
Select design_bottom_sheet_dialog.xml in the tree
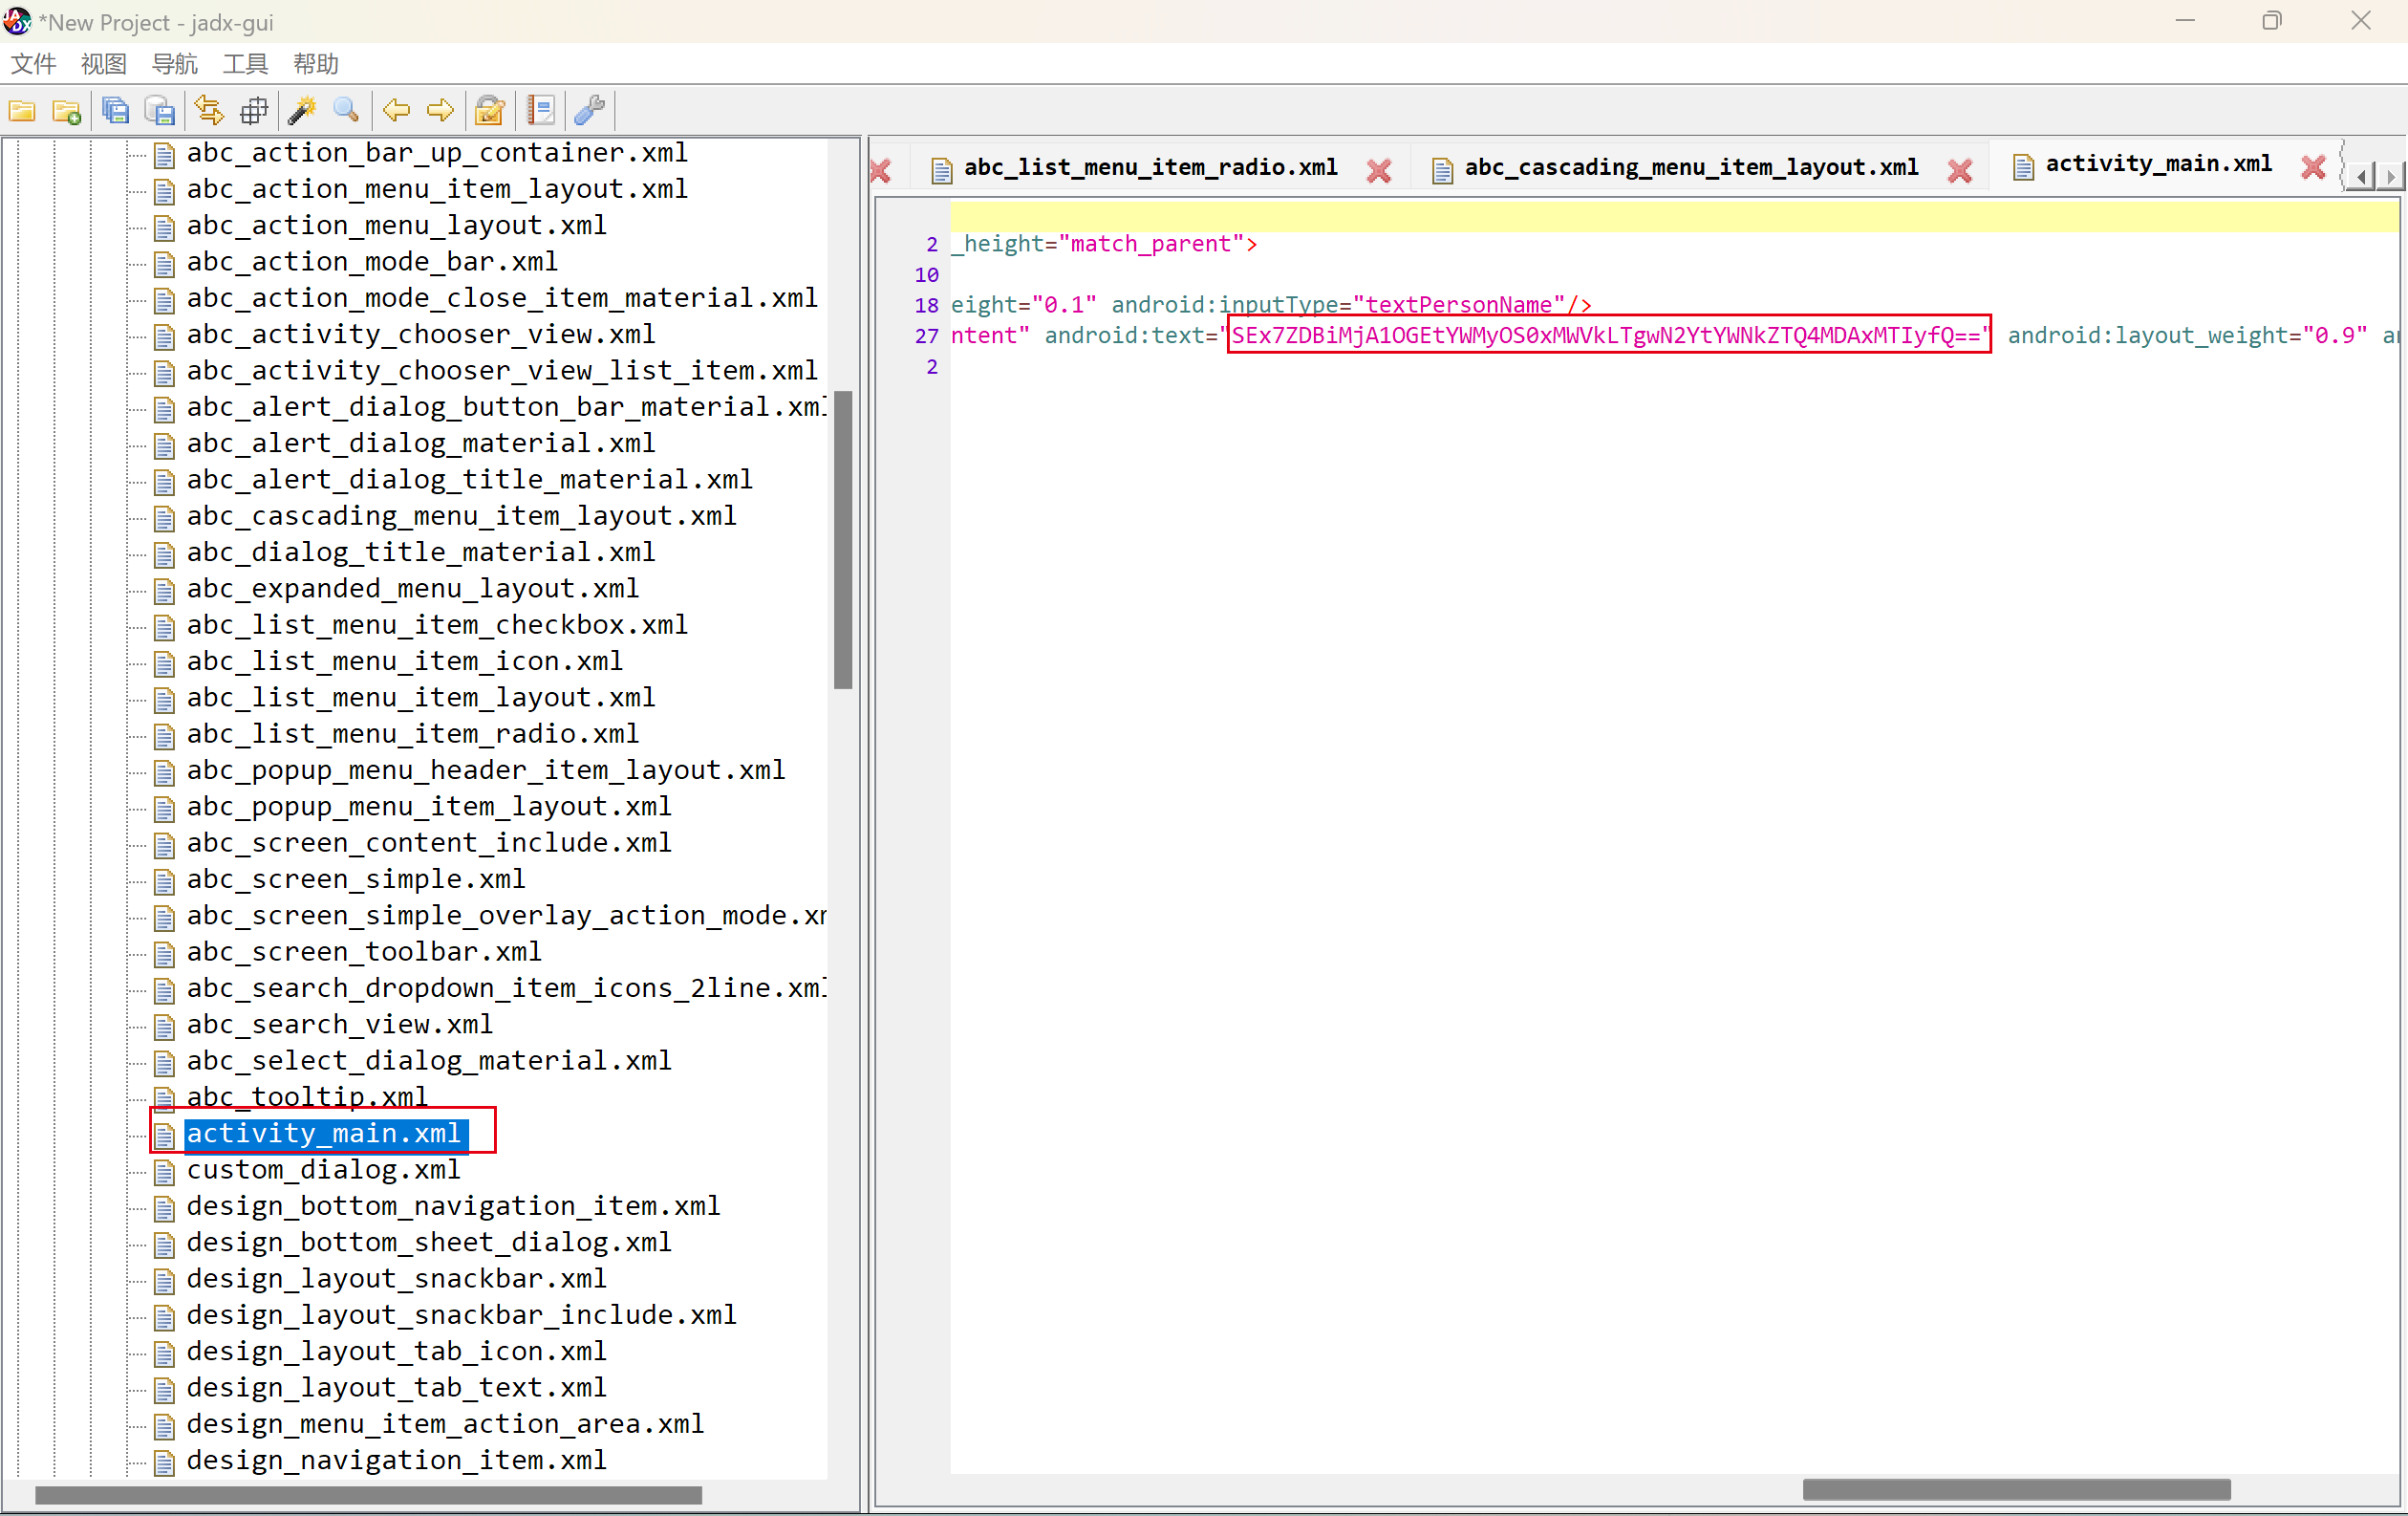pyautogui.click(x=429, y=1242)
